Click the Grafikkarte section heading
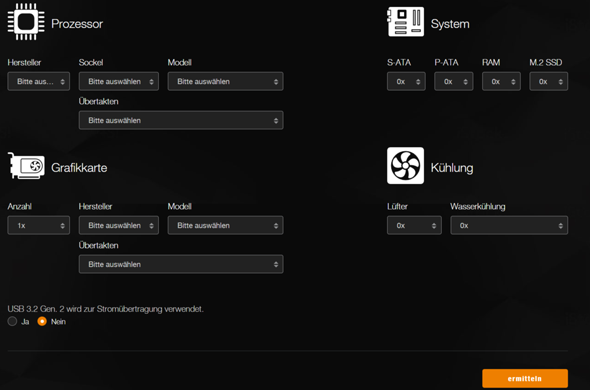The height and width of the screenshot is (390, 590). [79, 168]
